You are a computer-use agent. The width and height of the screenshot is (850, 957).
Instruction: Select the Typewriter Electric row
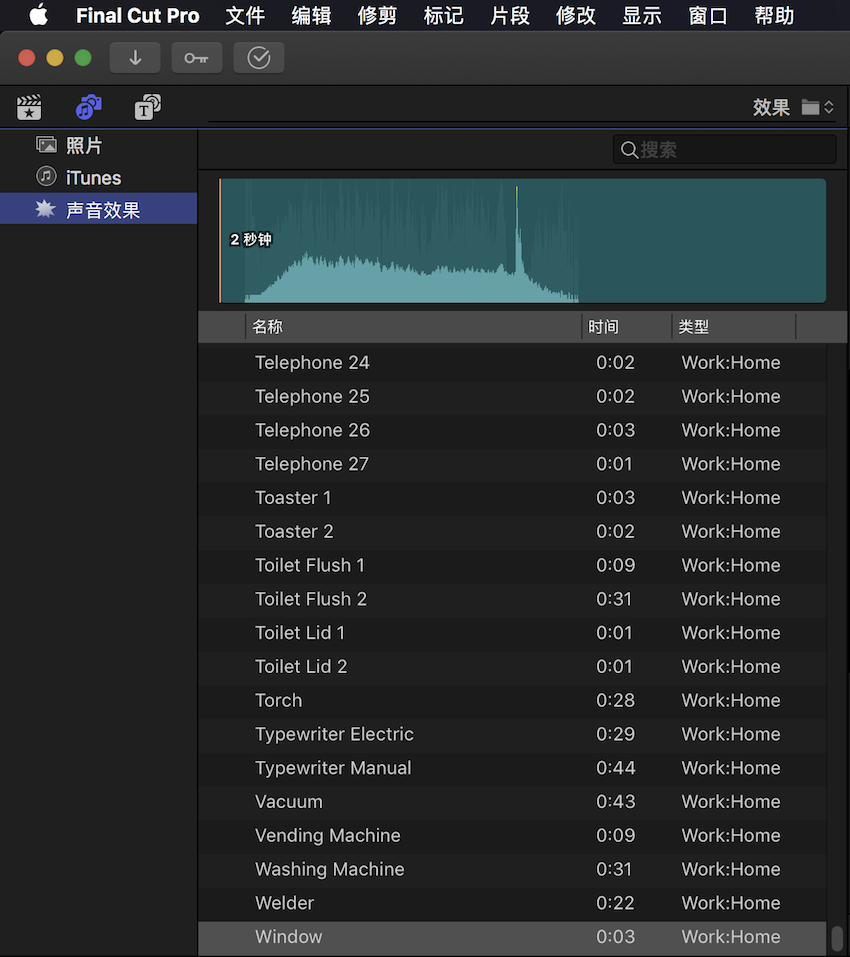click(x=512, y=734)
